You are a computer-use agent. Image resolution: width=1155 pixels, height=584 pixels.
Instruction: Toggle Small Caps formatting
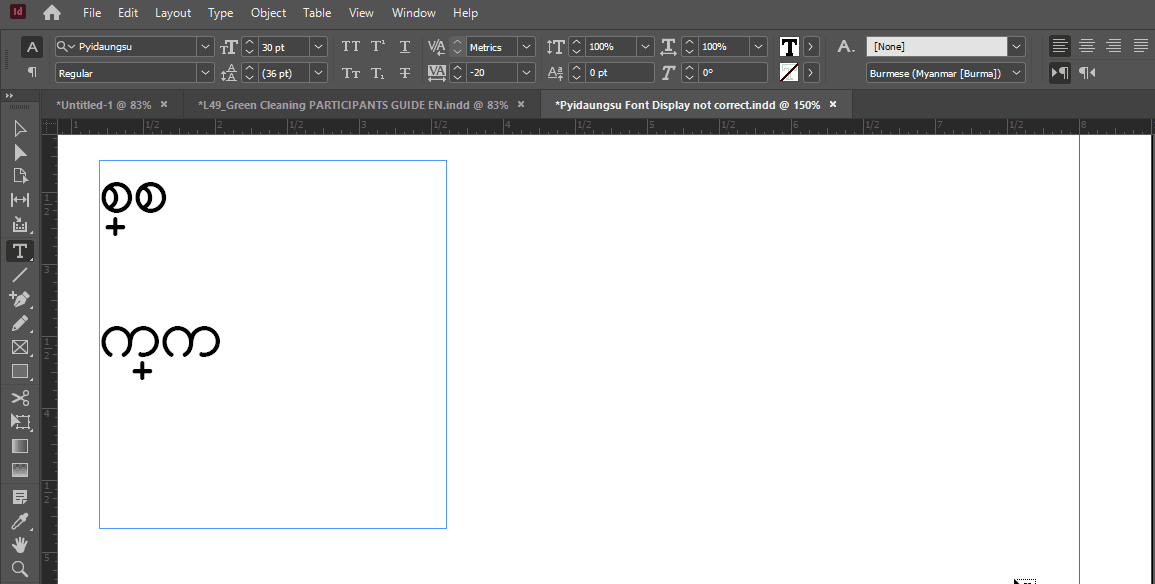(x=351, y=73)
